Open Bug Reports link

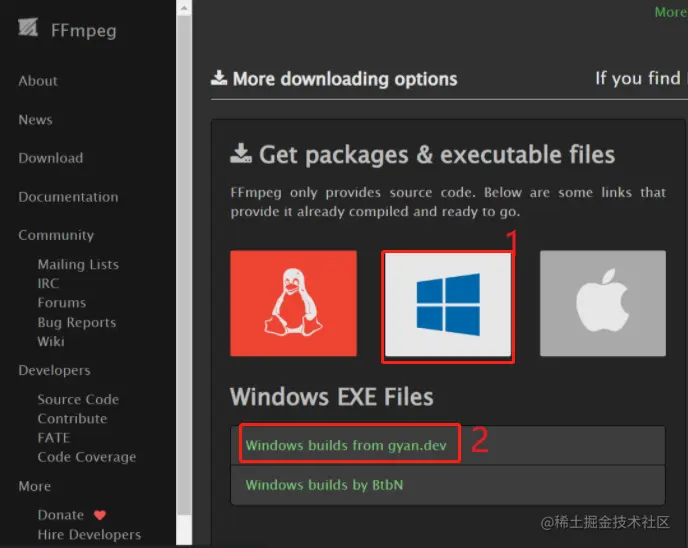point(76,322)
